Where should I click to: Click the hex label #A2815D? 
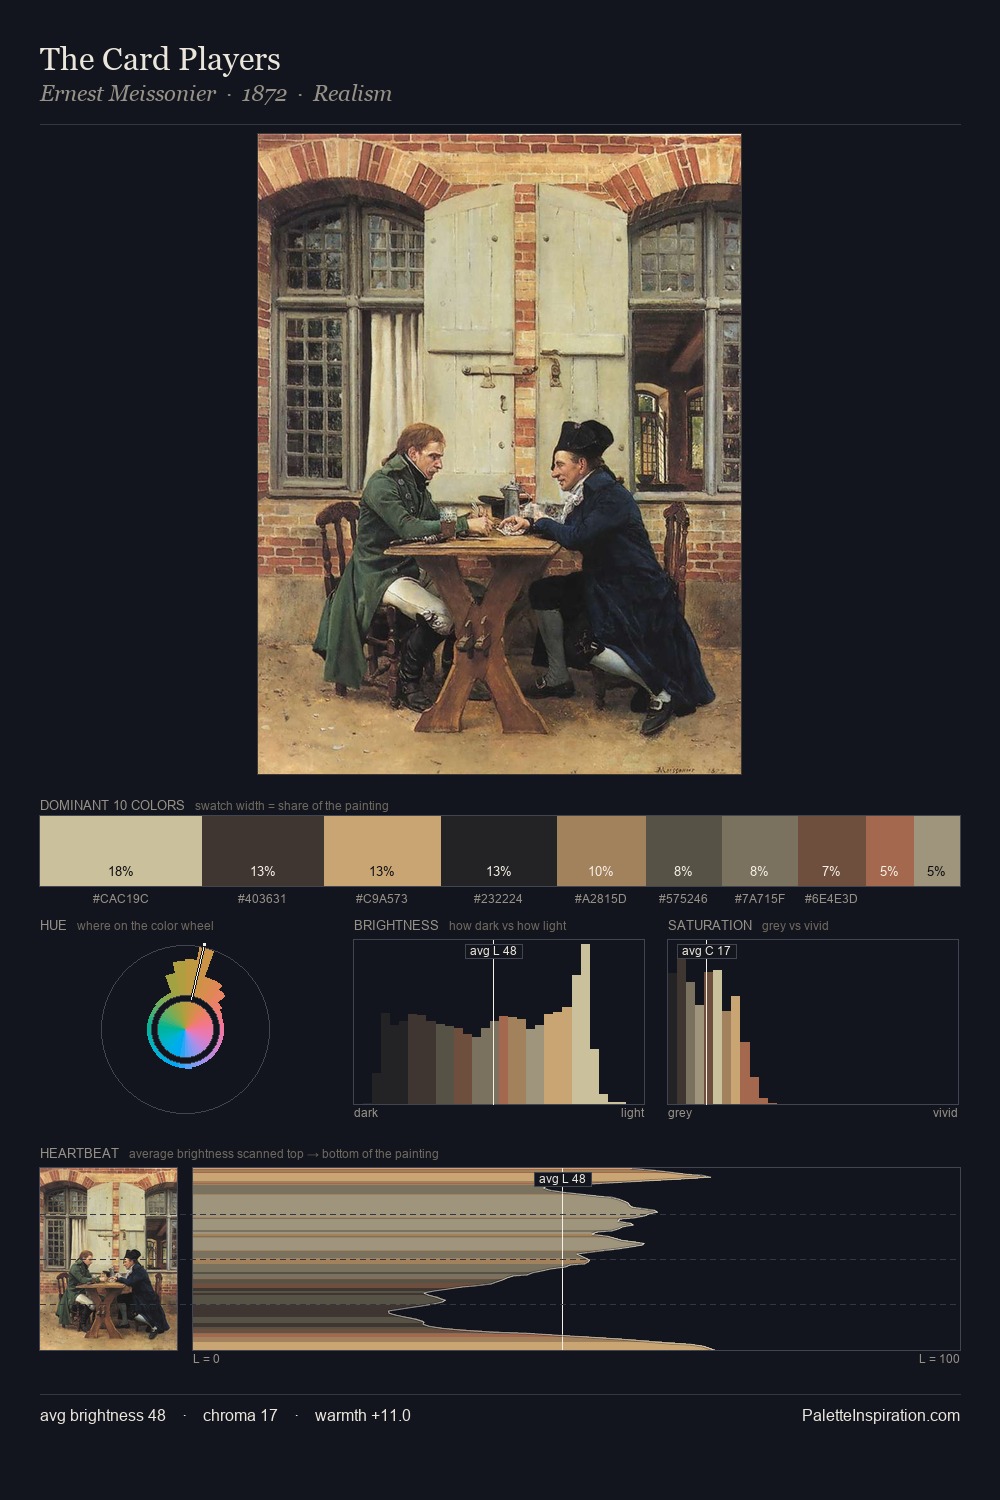pos(601,898)
